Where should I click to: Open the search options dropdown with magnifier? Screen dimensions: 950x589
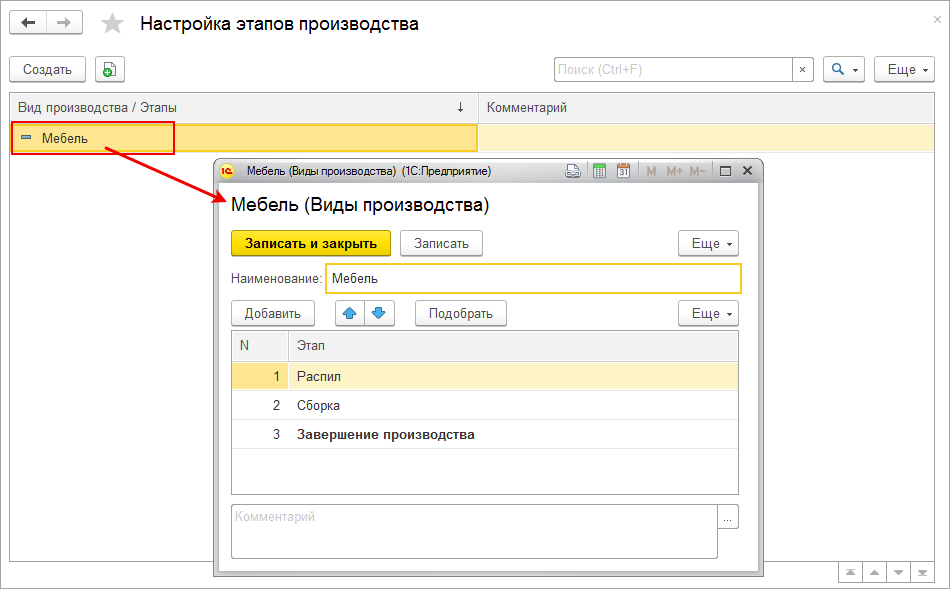pyautogui.click(x=843, y=69)
